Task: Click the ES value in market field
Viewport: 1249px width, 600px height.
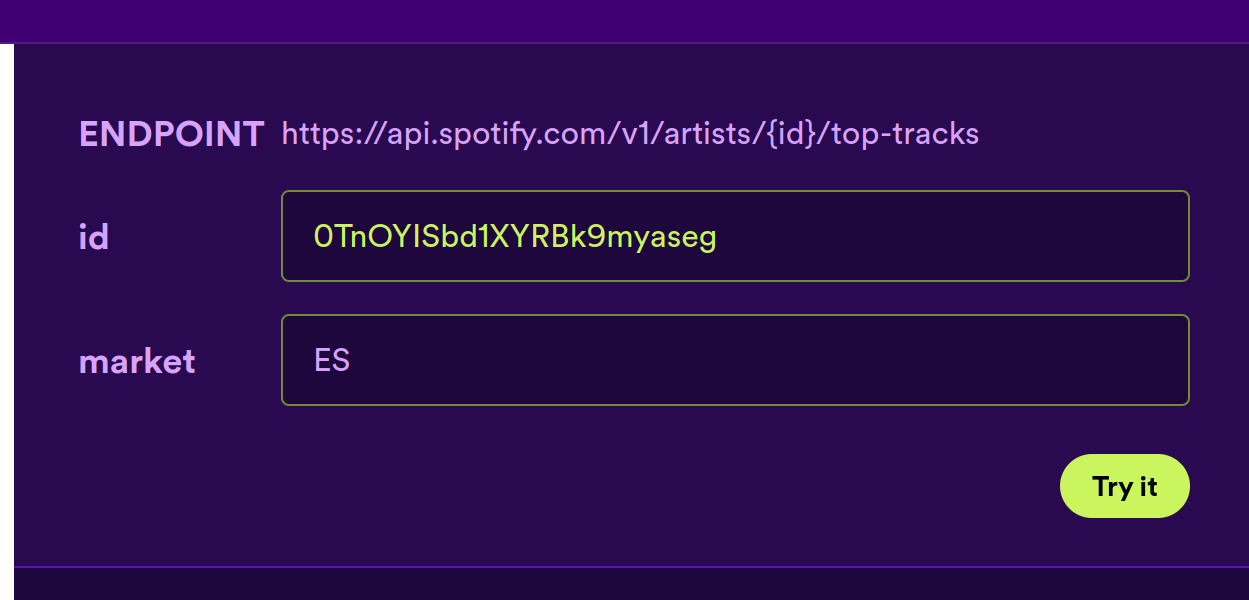Action: coord(332,360)
